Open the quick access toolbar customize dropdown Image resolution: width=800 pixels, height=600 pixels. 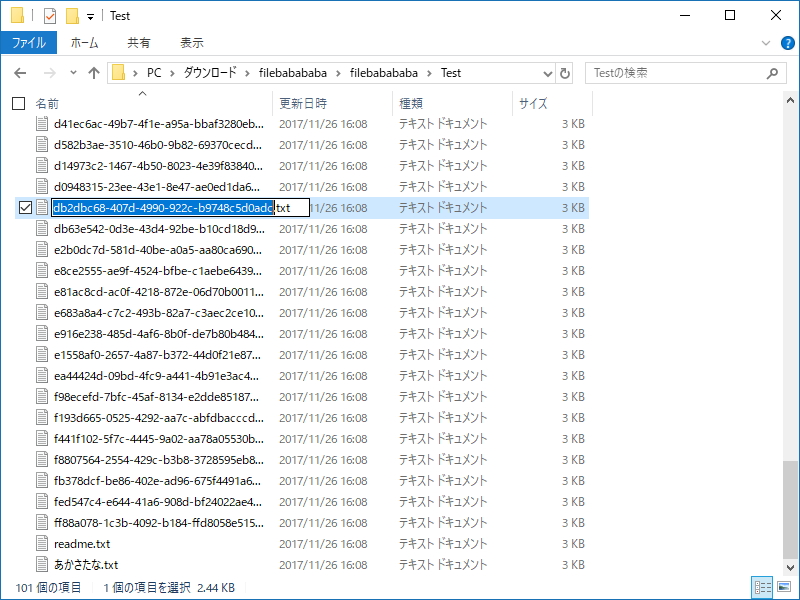tap(90, 17)
